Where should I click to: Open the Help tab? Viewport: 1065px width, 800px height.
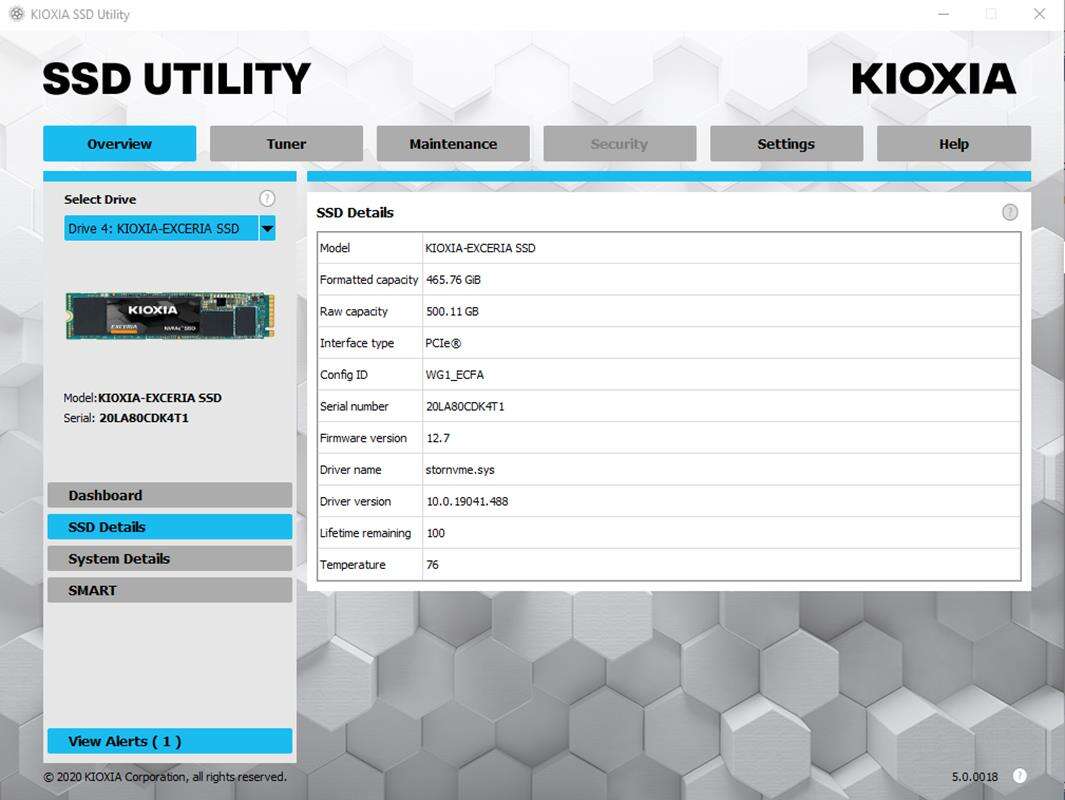click(x=953, y=144)
